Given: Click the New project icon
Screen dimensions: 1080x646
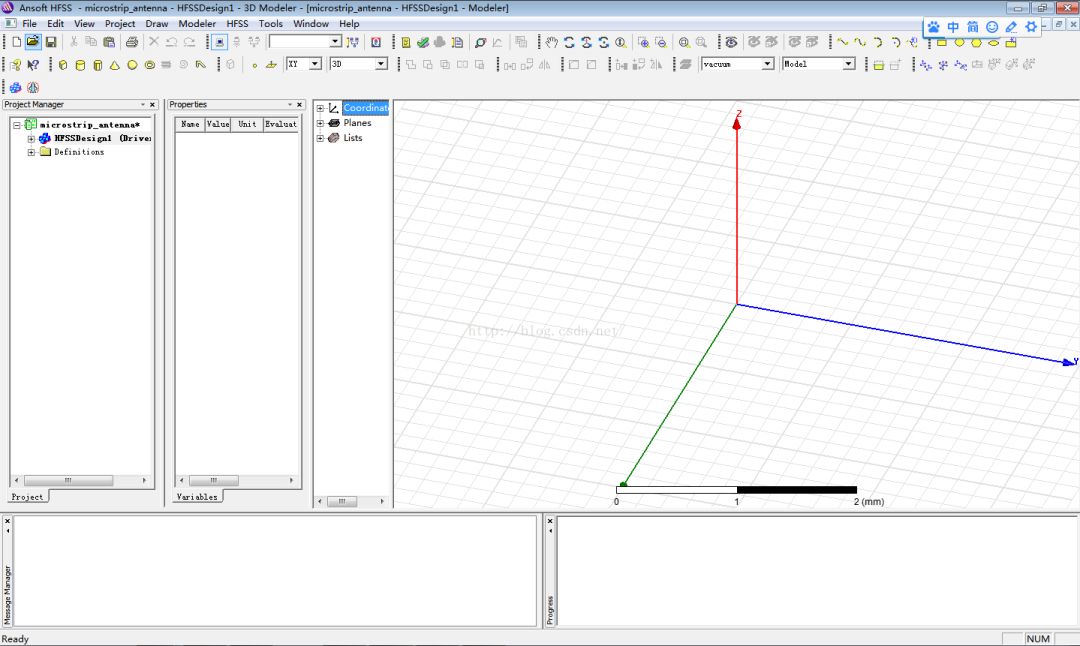Looking at the screenshot, I should pos(17,42).
